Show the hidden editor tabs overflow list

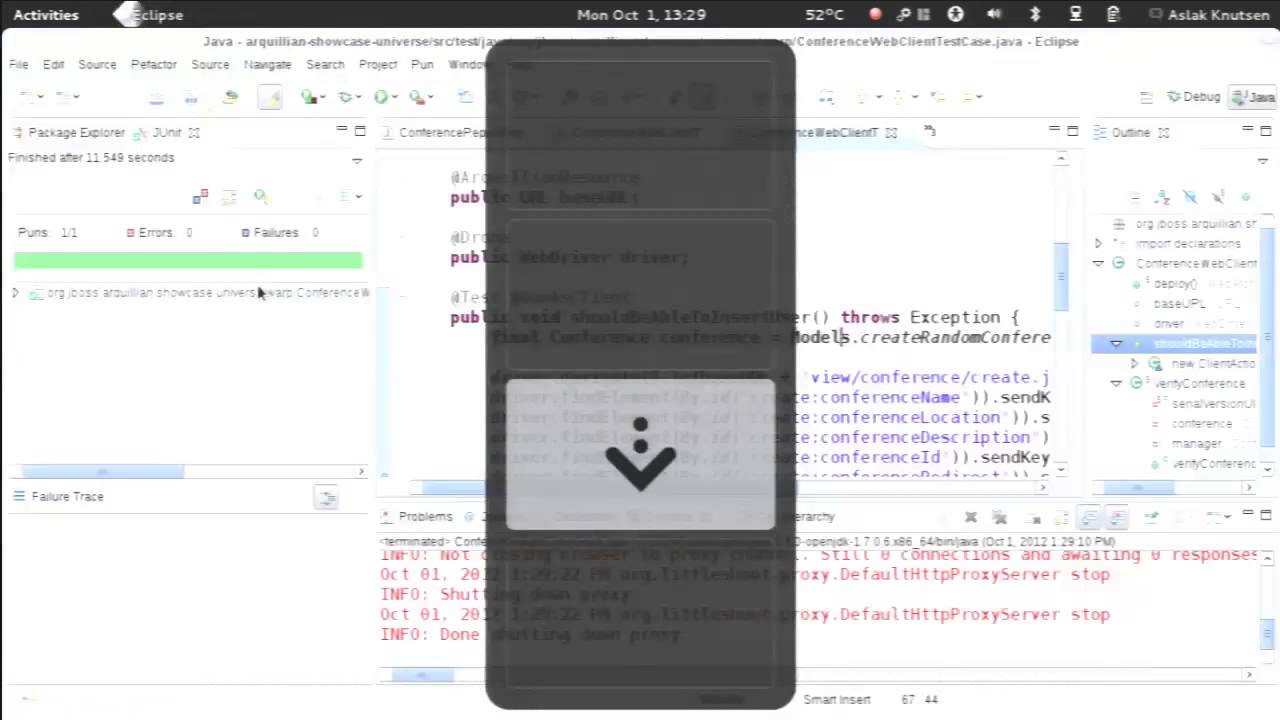(x=930, y=131)
